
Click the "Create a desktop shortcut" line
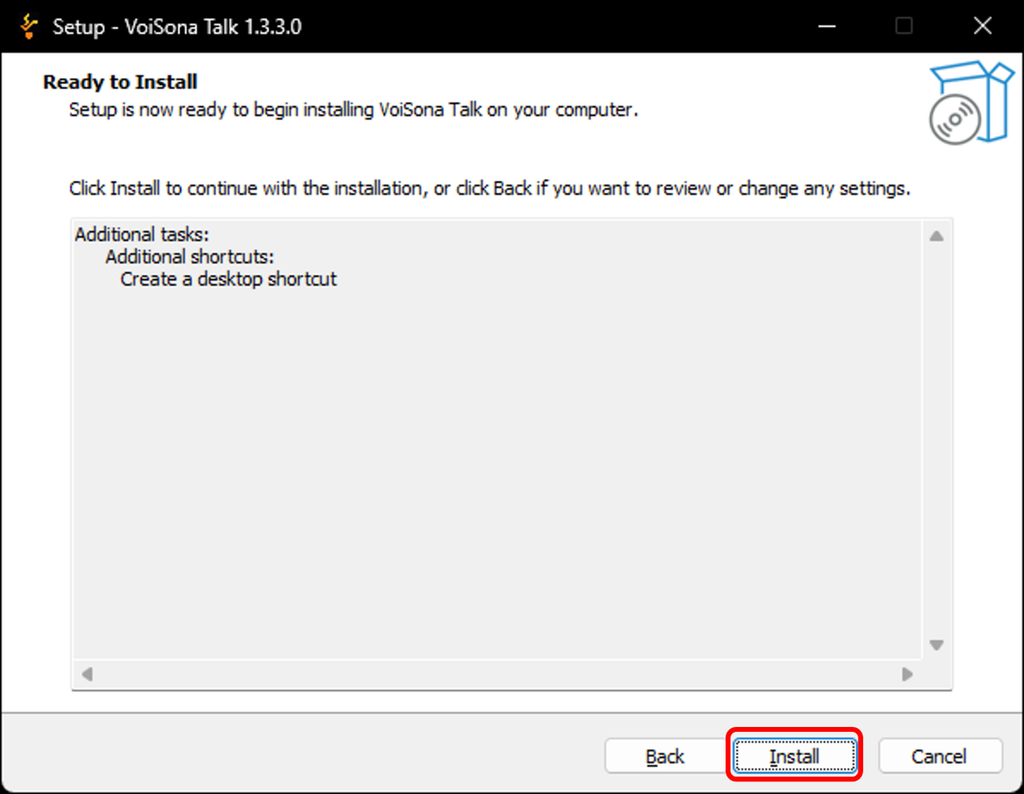click(228, 279)
